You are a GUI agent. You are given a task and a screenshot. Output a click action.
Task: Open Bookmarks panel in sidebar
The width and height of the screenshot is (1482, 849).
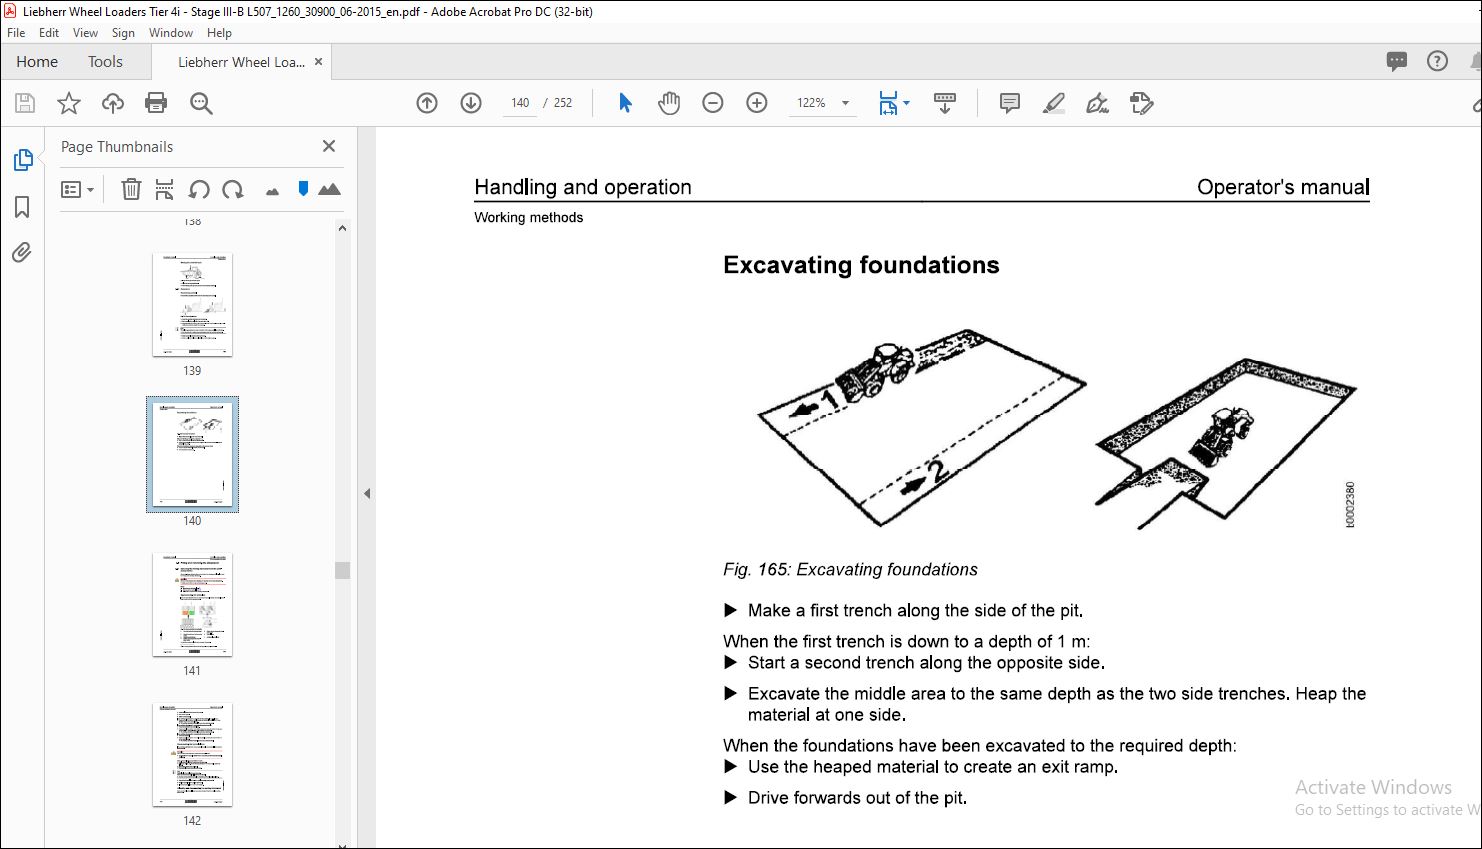[22, 207]
